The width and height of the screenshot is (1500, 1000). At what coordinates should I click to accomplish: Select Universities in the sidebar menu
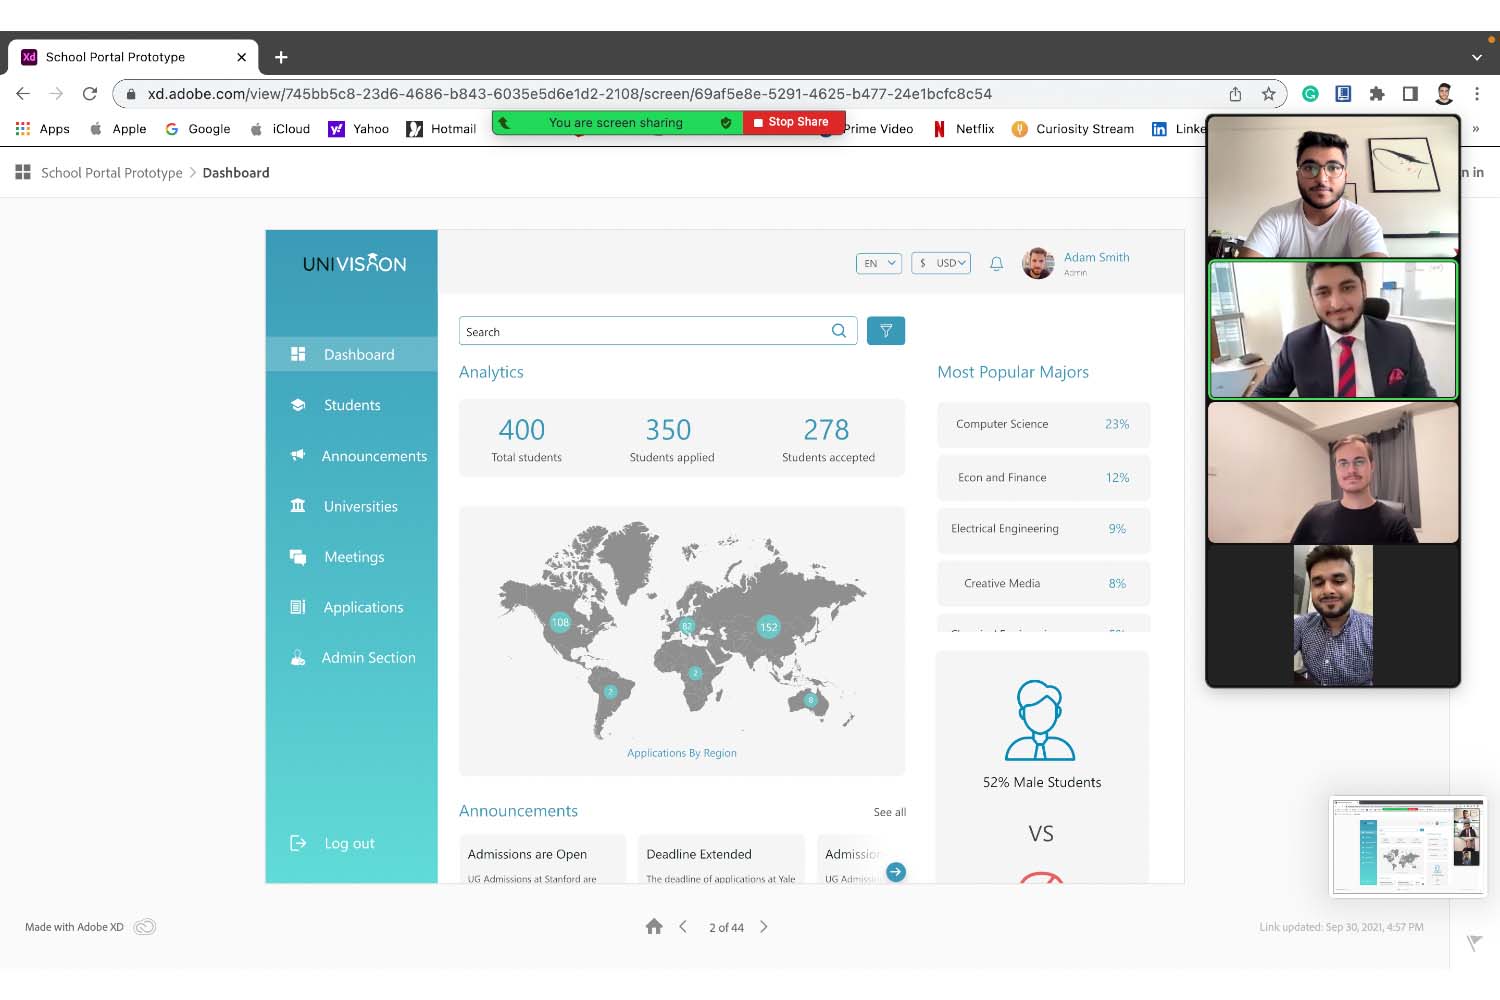click(360, 507)
